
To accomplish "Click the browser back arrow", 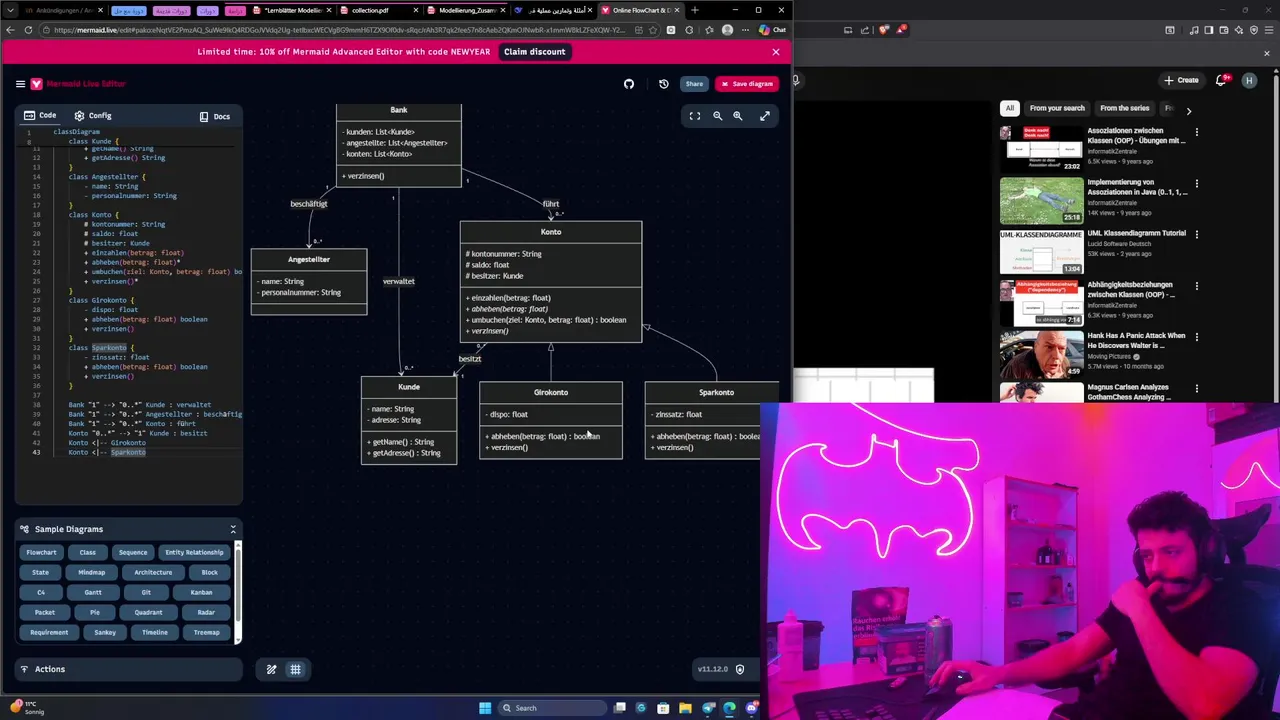I will (x=12, y=30).
